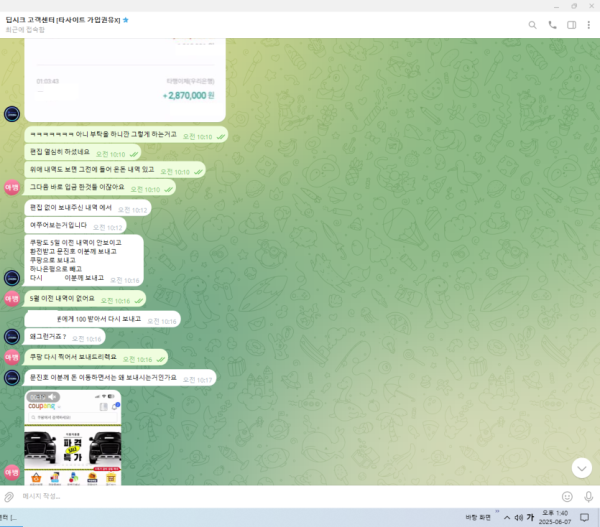The width and height of the screenshot is (600, 527).
Task: Click timestamp '오전 10:17' on last text message
Action: pyautogui.click(x=197, y=380)
